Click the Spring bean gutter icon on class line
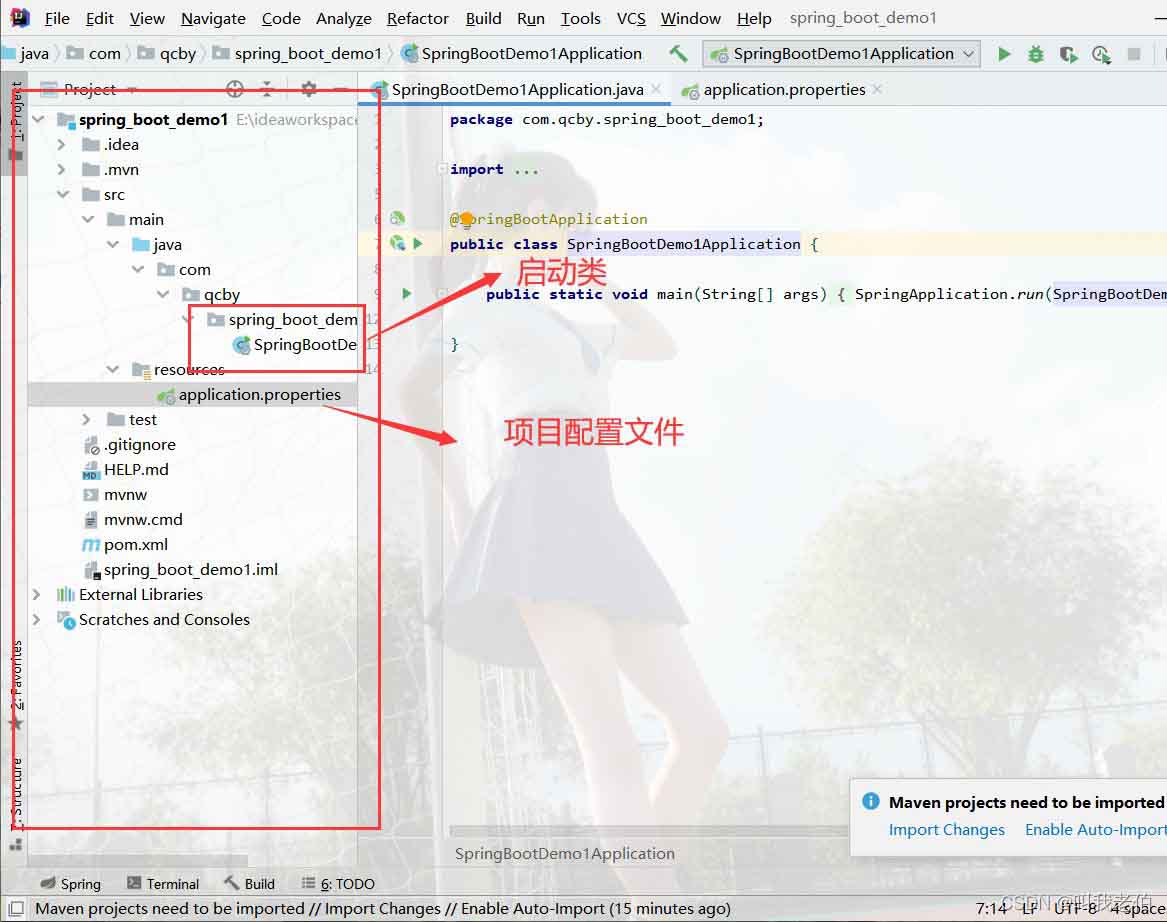The width and height of the screenshot is (1167, 922). click(x=397, y=243)
